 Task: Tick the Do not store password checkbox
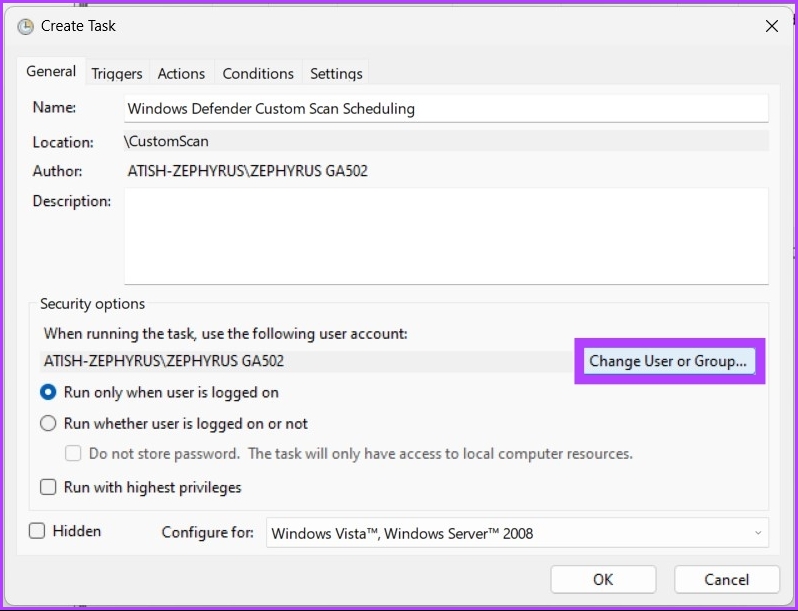[73, 453]
